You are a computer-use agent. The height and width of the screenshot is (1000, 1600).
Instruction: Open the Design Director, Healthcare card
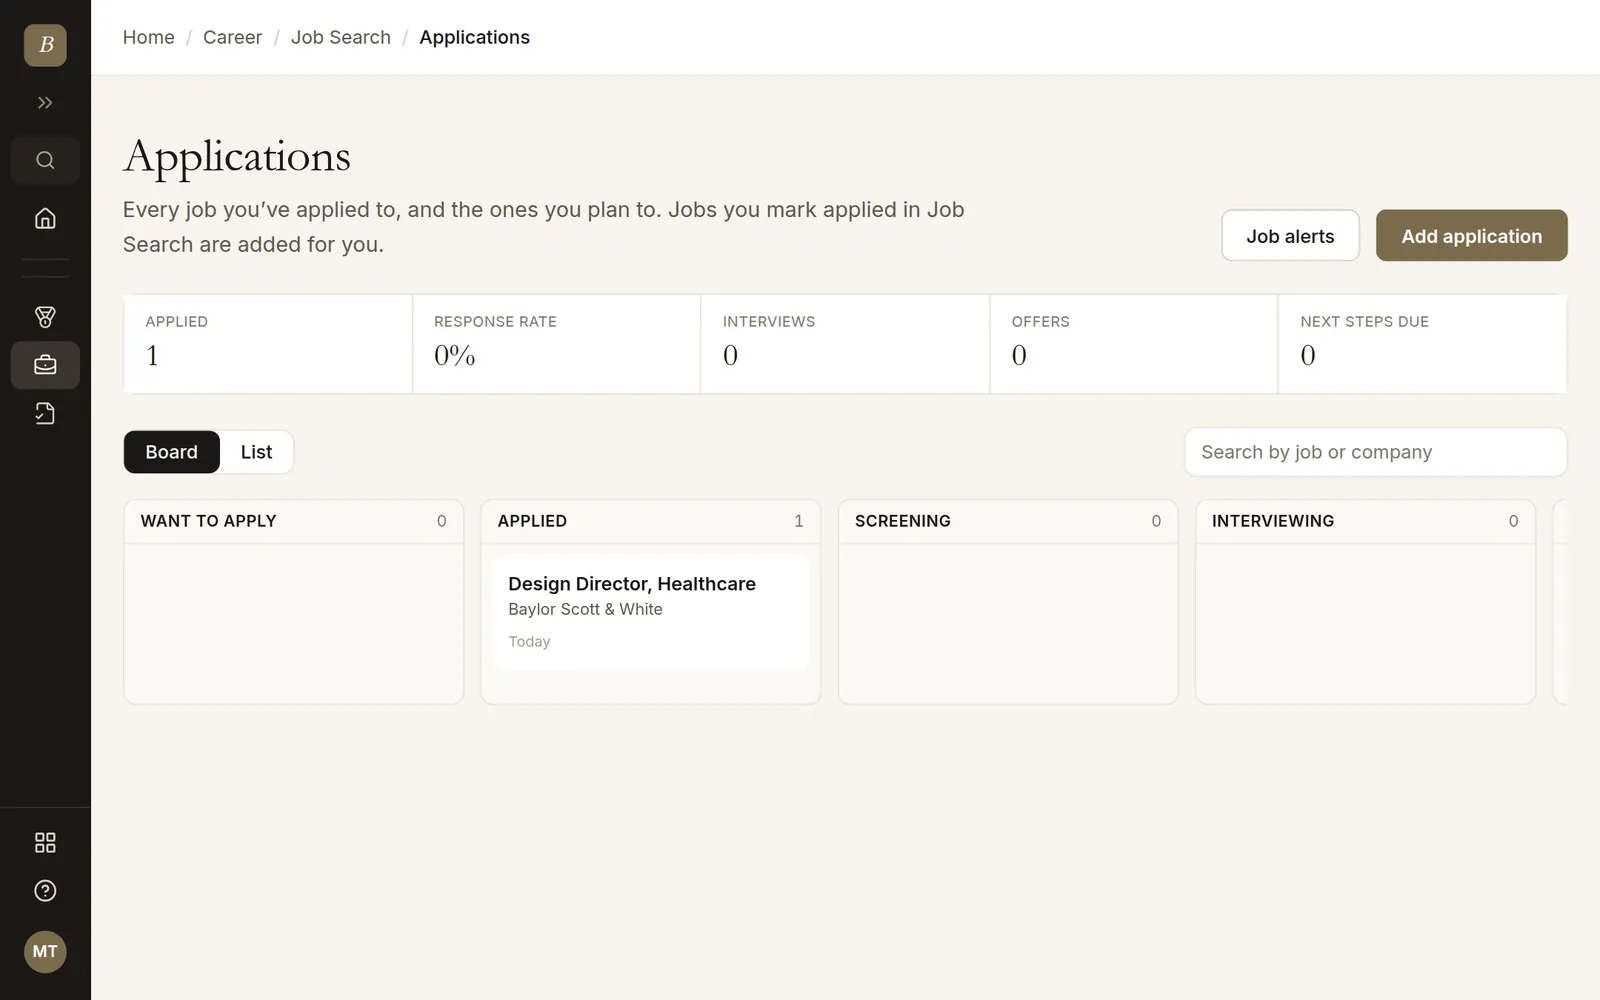pyautogui.click(x=651, y=612)
